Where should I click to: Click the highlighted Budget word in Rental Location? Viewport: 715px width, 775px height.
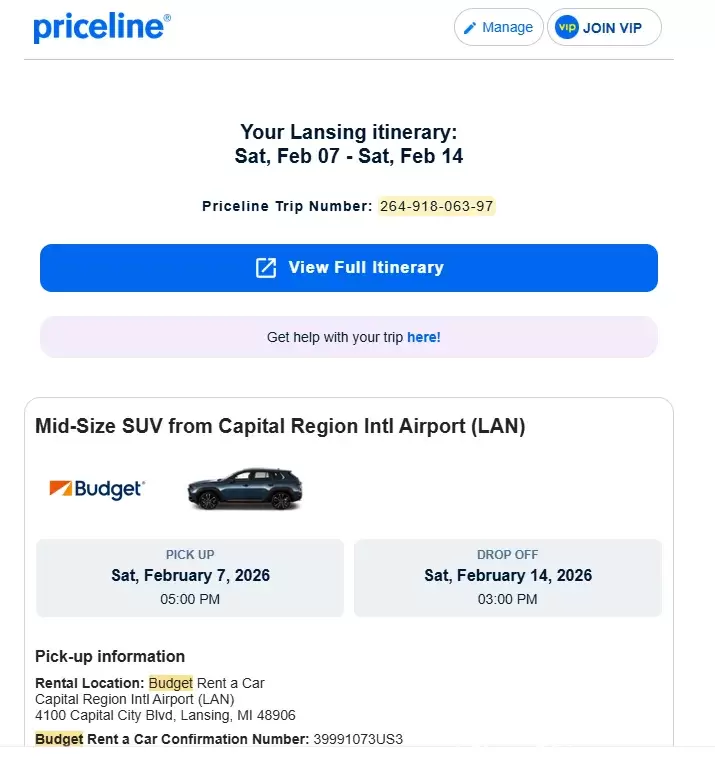(x=170, y=683)
